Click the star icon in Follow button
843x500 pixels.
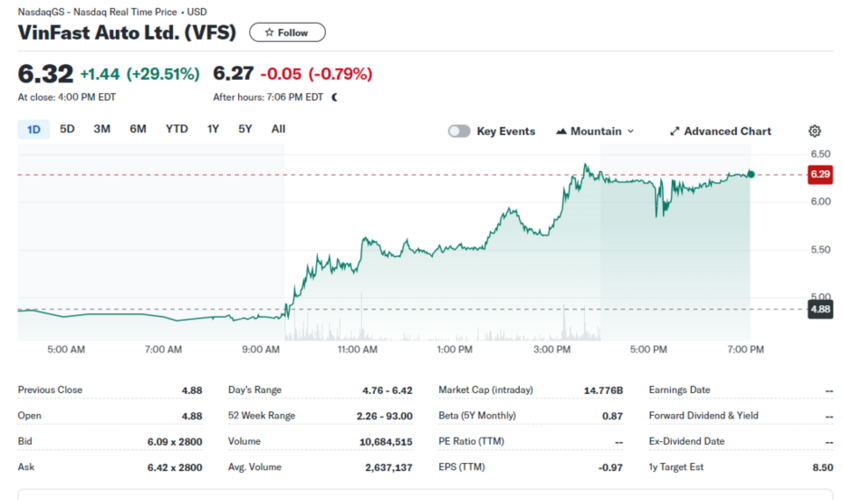tap(269, 33)
